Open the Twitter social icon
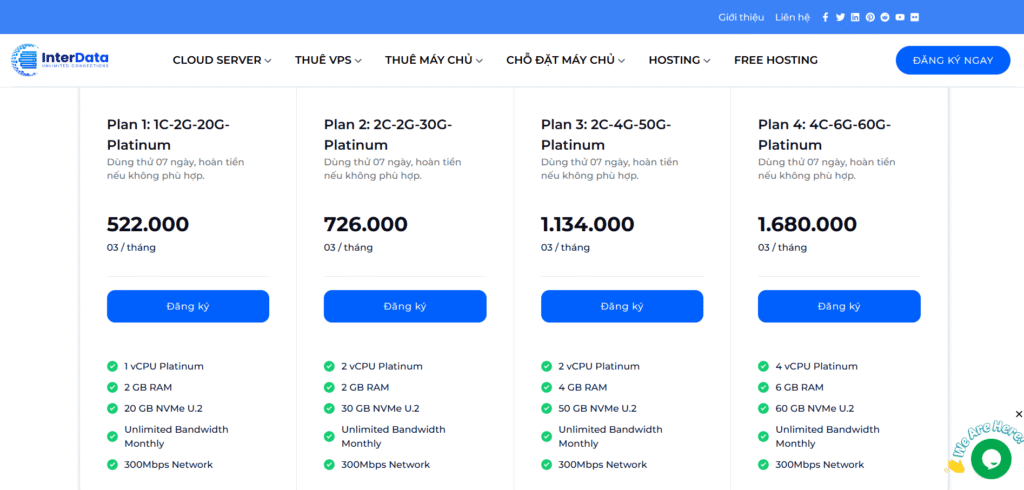 [840, 17]
